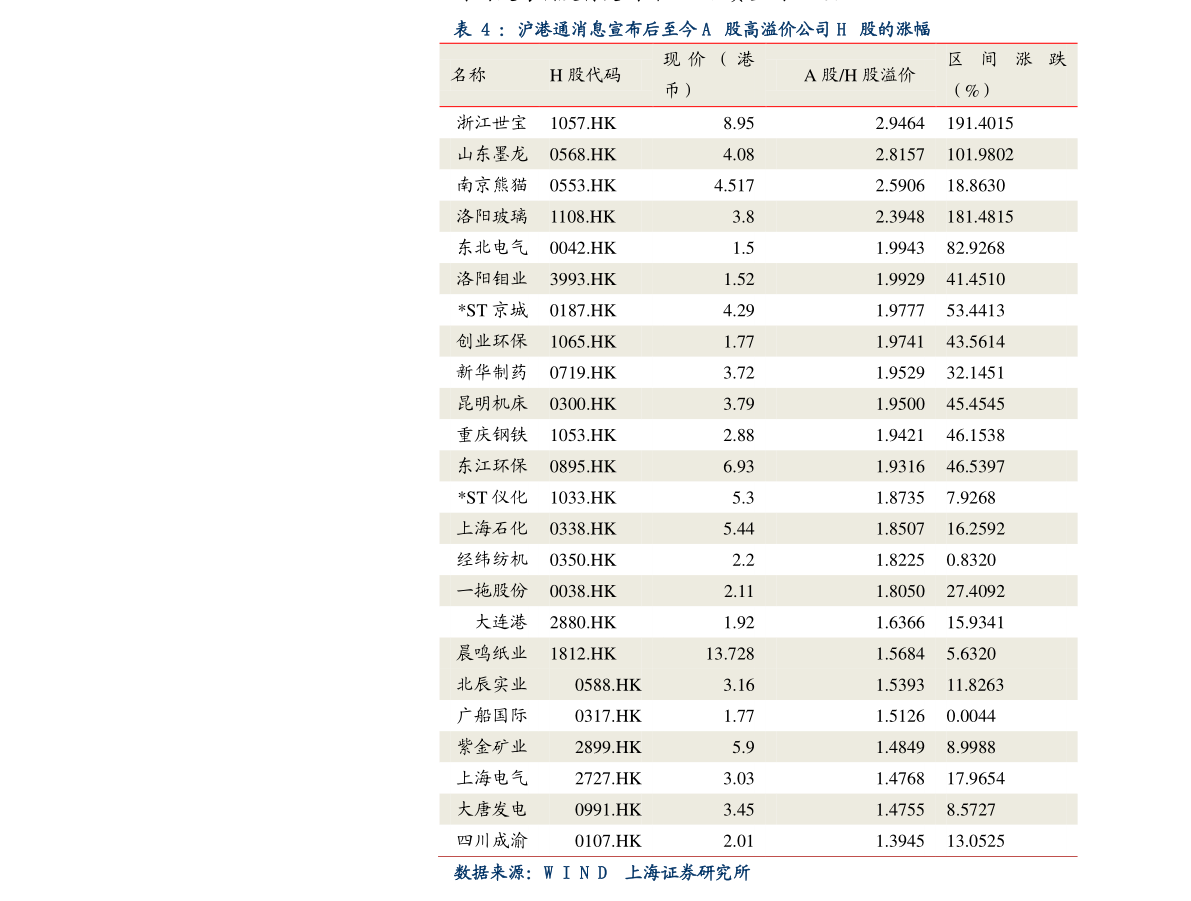This screenshot has width=1191, height=901.
Task: Select the company name '*ST 京城'
Action: (x=491, y=310)
